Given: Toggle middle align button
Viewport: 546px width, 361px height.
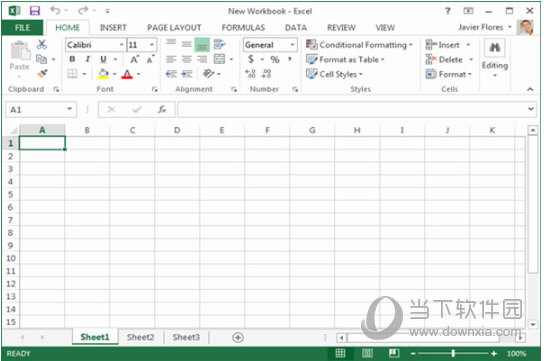Looking at the screenshot, I should tap(187, 44).
